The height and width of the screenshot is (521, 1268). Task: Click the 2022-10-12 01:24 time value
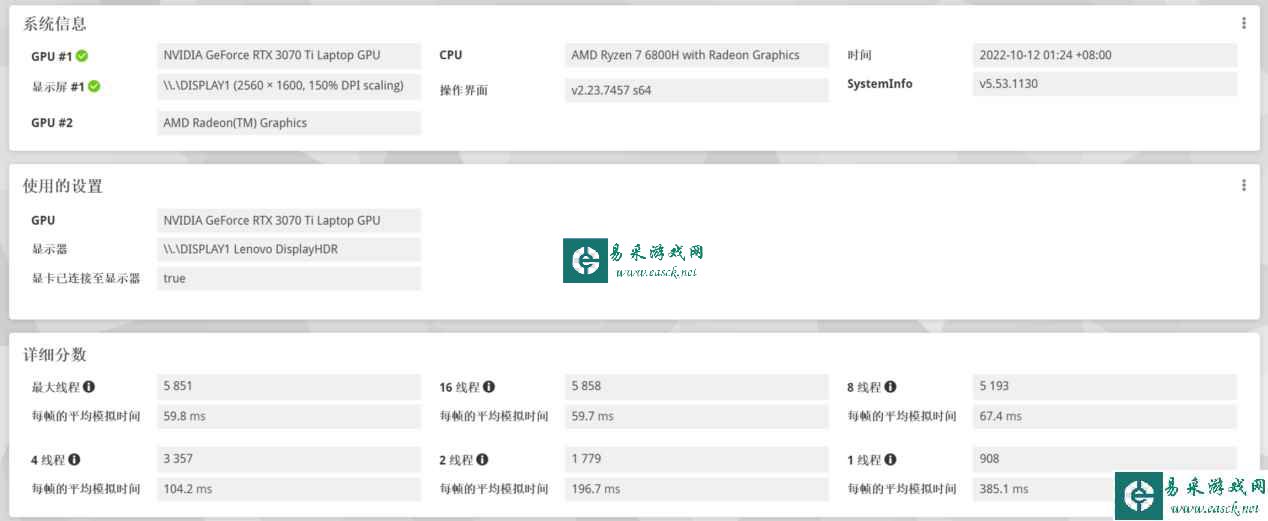click(1105, 55)
